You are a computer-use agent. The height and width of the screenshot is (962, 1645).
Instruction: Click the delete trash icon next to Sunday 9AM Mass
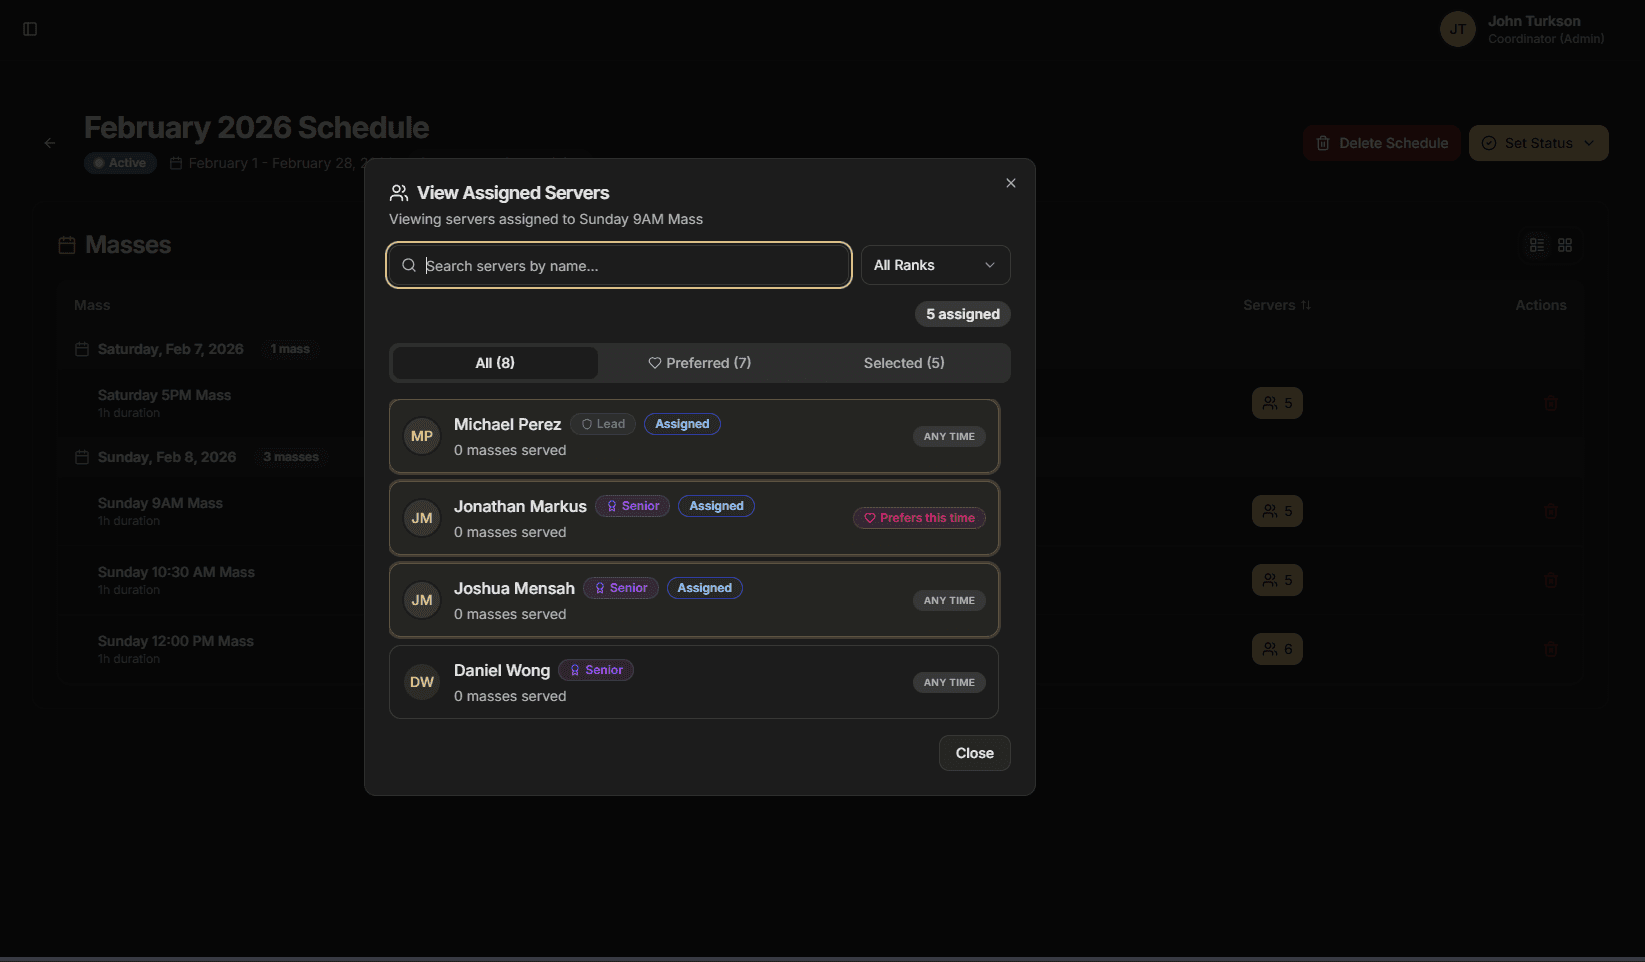coord(1552,511)
